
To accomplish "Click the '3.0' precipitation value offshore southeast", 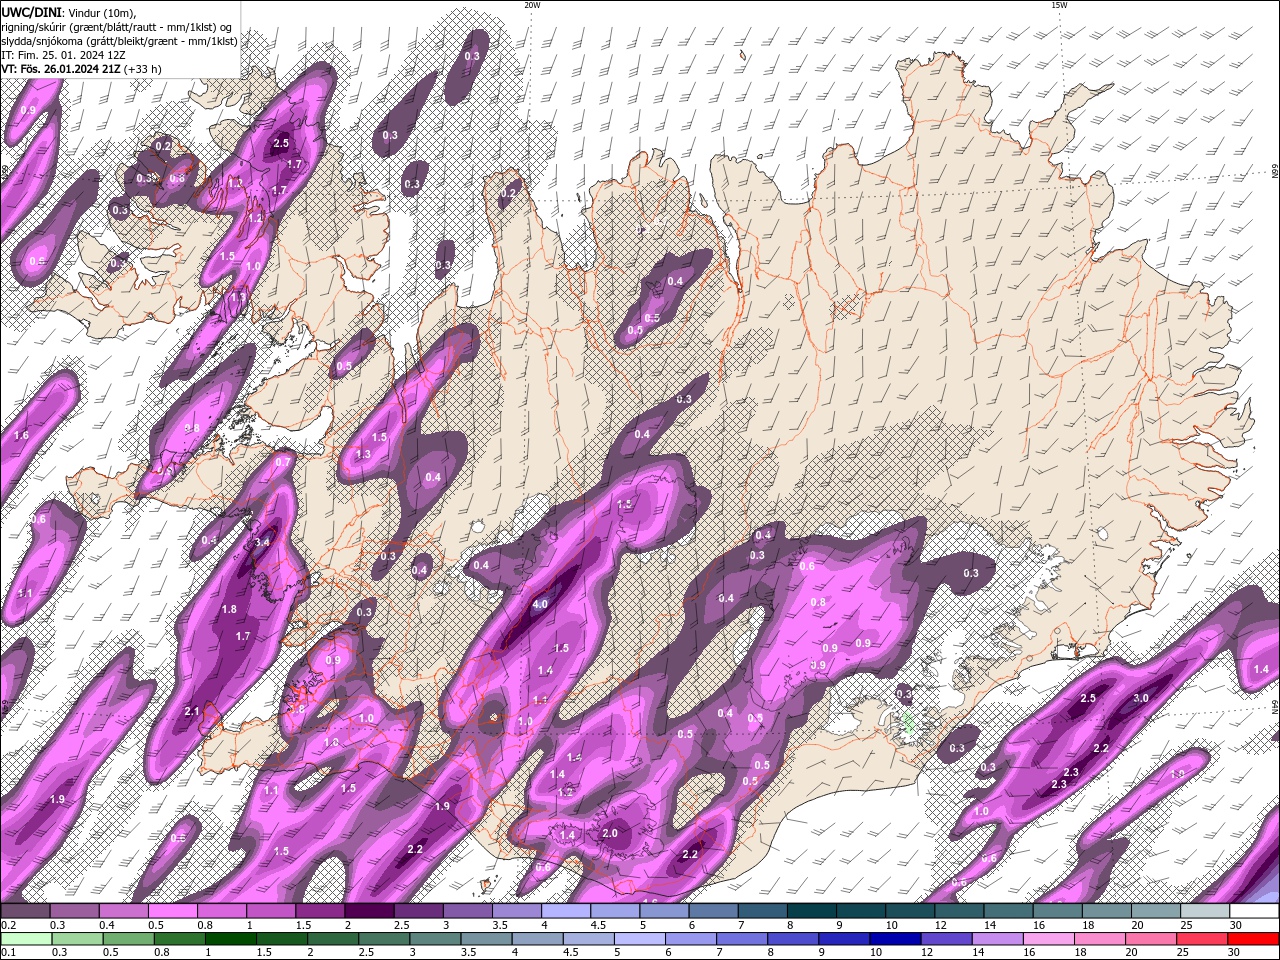I will click(1140, 698).
